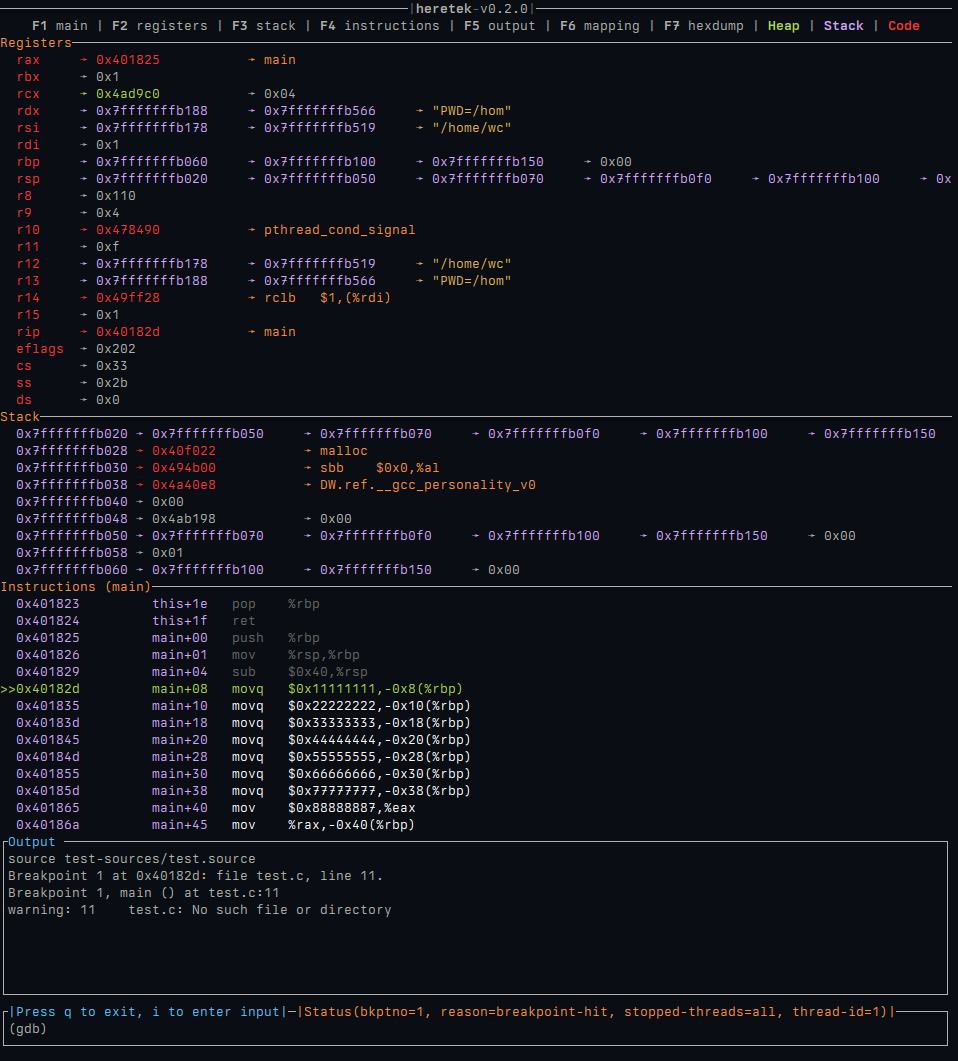The width and height of the screenshot is (958, 1061).
Task: Open the F3 stack view
Action: point(265,26)
